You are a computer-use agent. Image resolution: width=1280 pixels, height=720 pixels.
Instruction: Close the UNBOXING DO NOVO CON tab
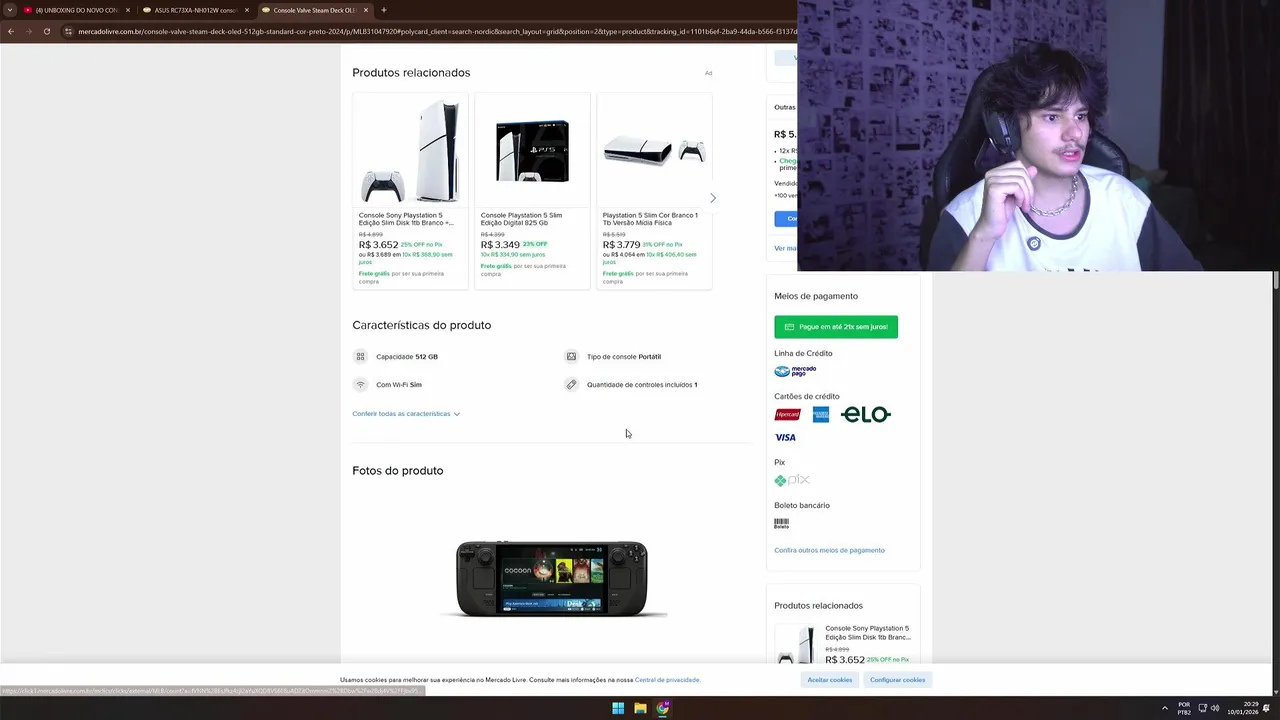coord(128,10)
